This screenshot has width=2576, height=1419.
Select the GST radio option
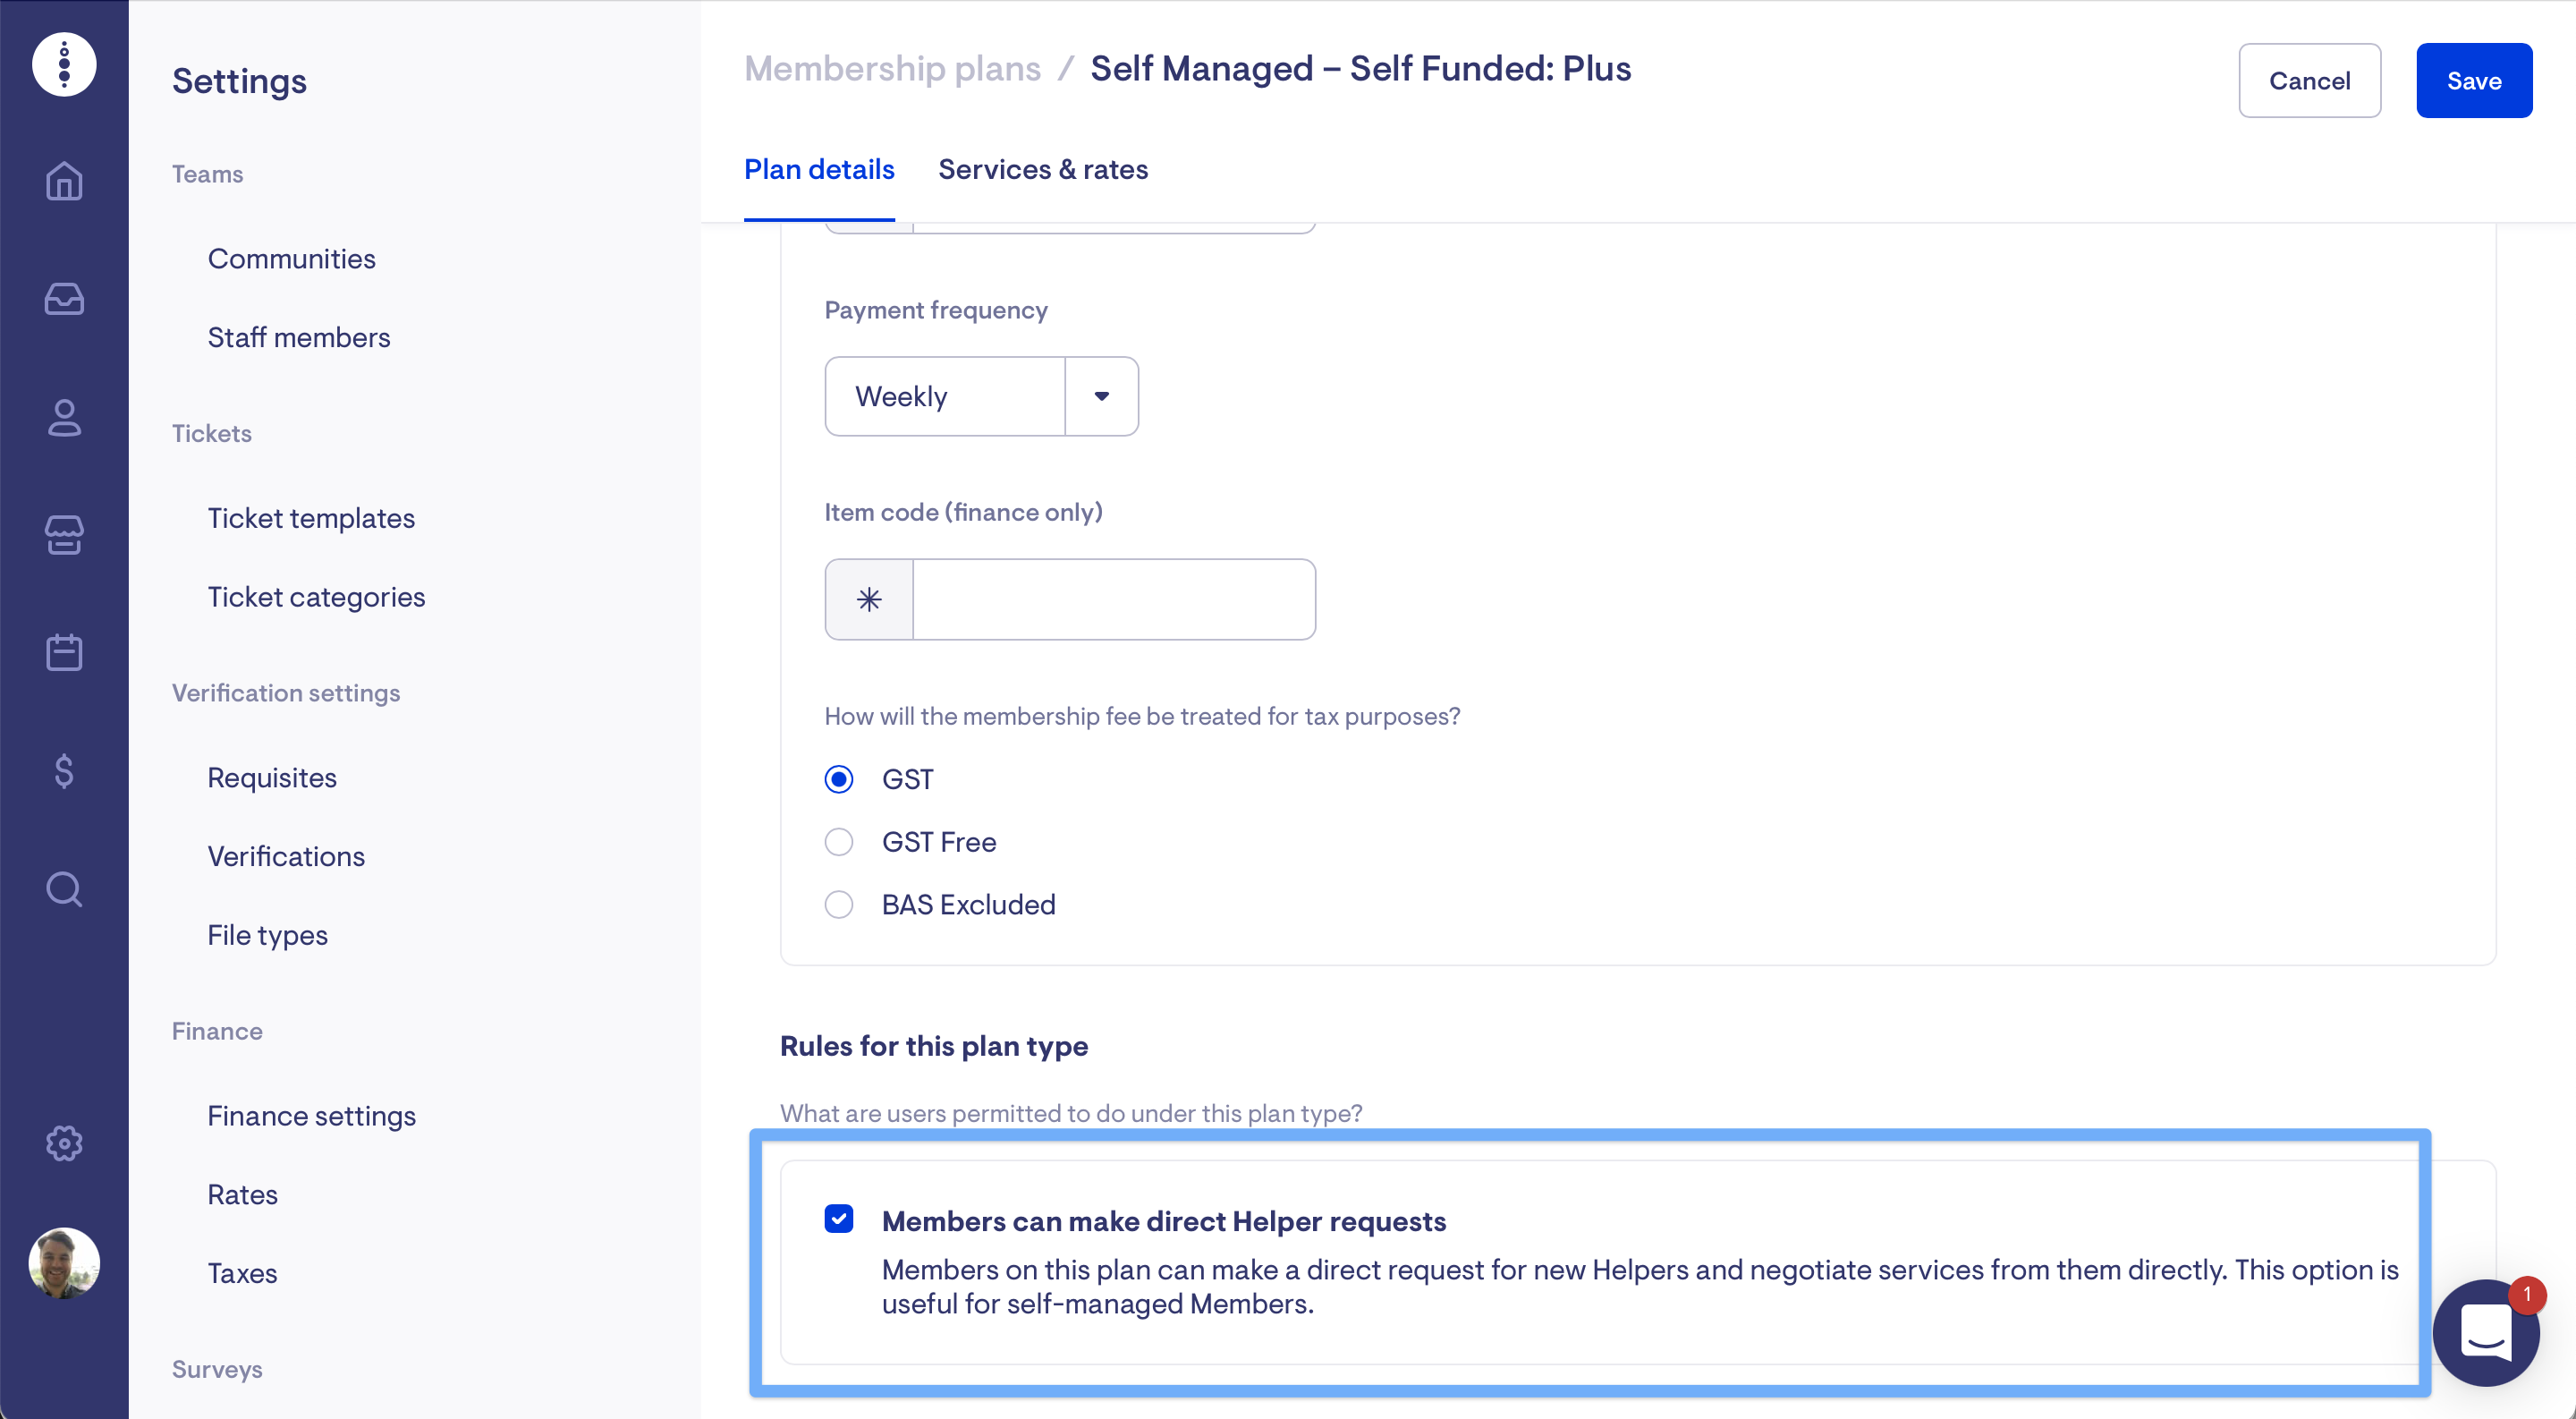coord(839,779)
